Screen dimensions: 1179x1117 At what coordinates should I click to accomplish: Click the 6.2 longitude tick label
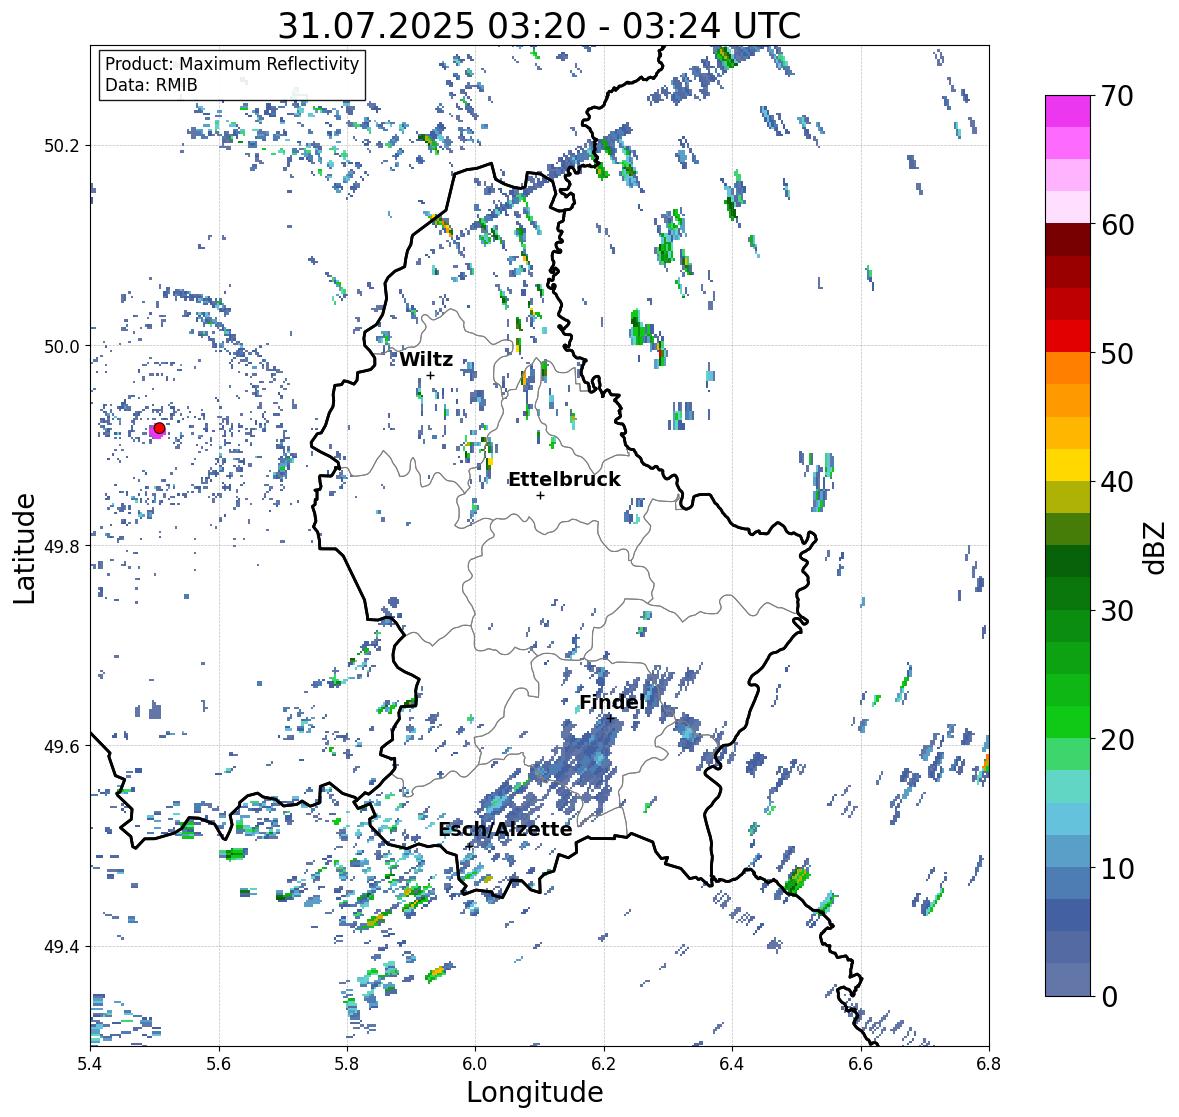pyautogui.click(x=604, y=1063)
